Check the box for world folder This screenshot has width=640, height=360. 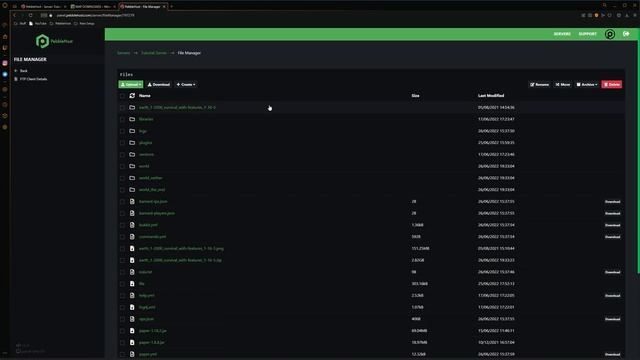[122, 166]
